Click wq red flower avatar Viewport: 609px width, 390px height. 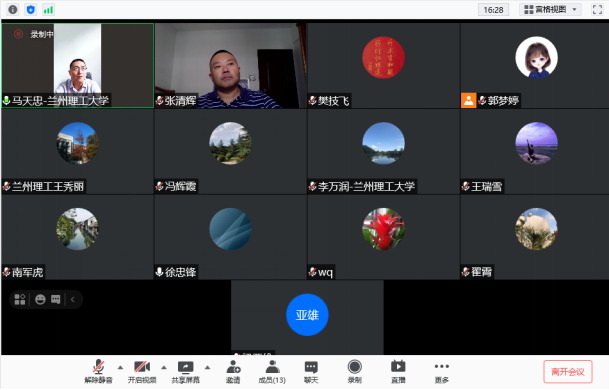pyautogui.click(x=383, y=229)
